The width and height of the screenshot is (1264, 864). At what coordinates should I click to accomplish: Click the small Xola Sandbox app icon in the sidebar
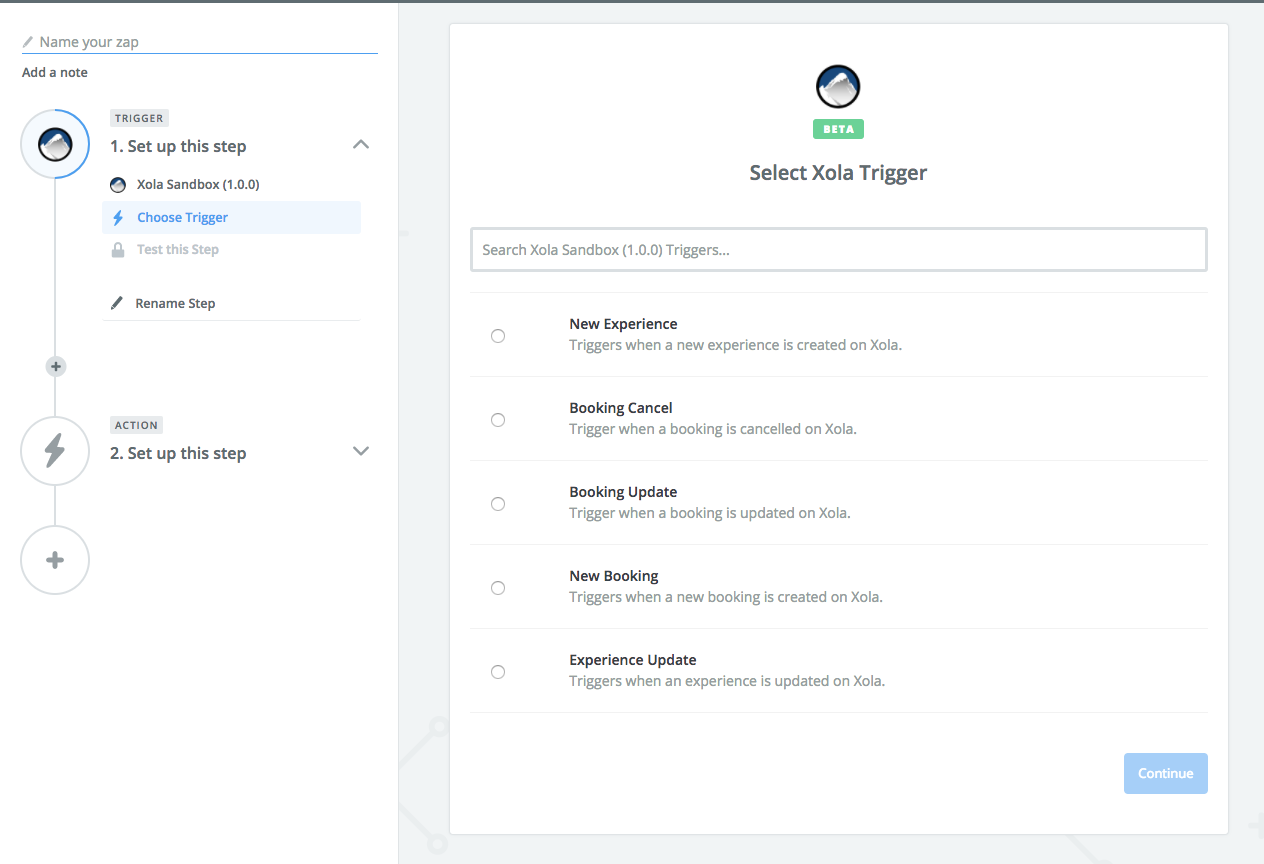point(118,185)
